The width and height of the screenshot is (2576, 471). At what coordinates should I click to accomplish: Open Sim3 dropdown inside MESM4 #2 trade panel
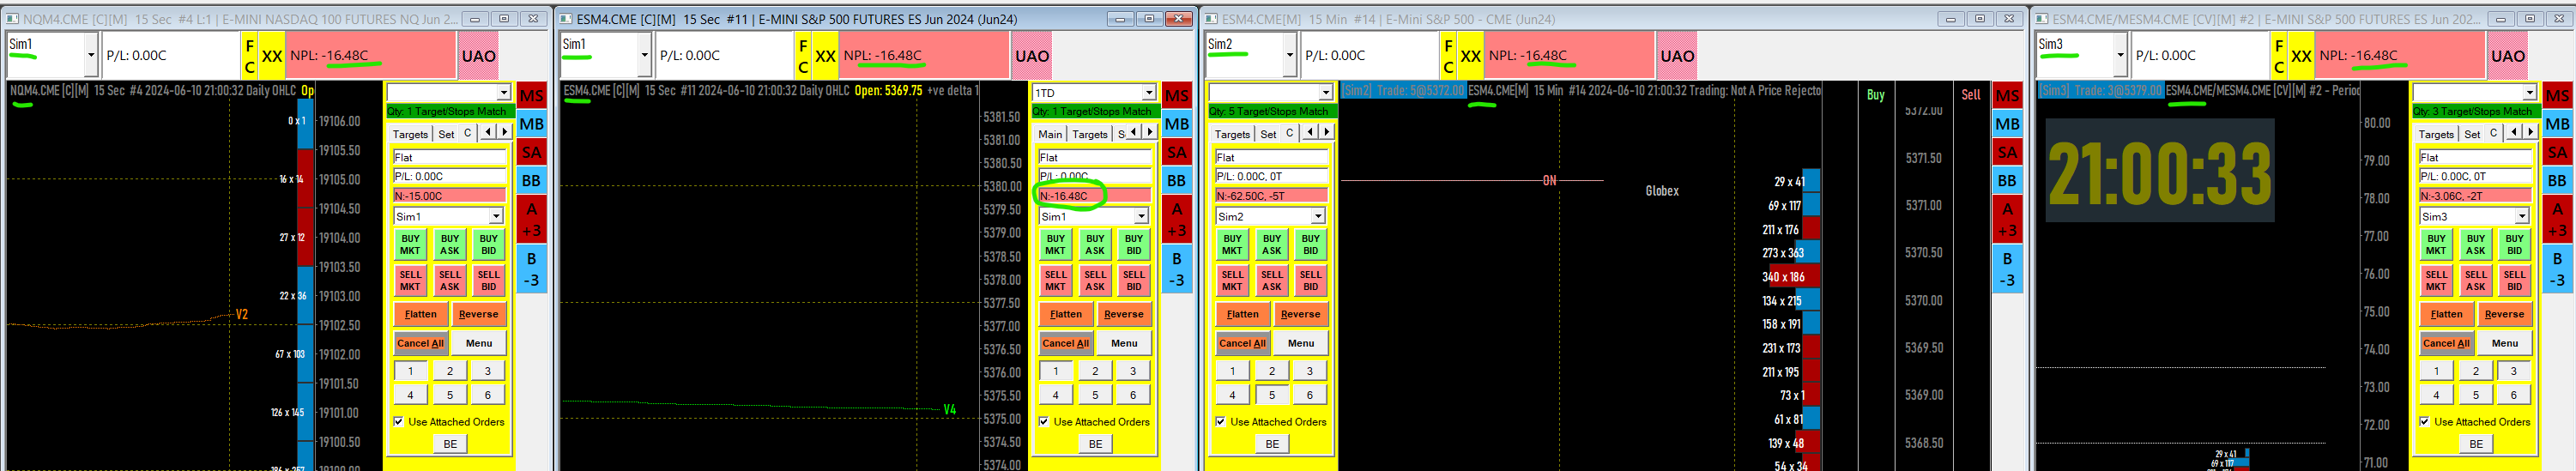[2522, 217]
